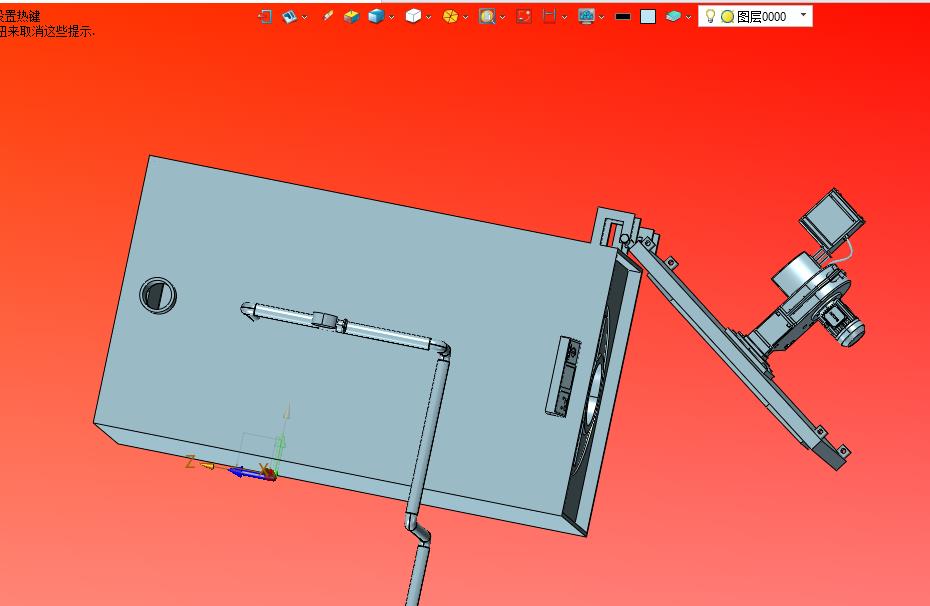Click the red square snap icon
The width and height of the screenshot is (930, 606).
point(524,17)
